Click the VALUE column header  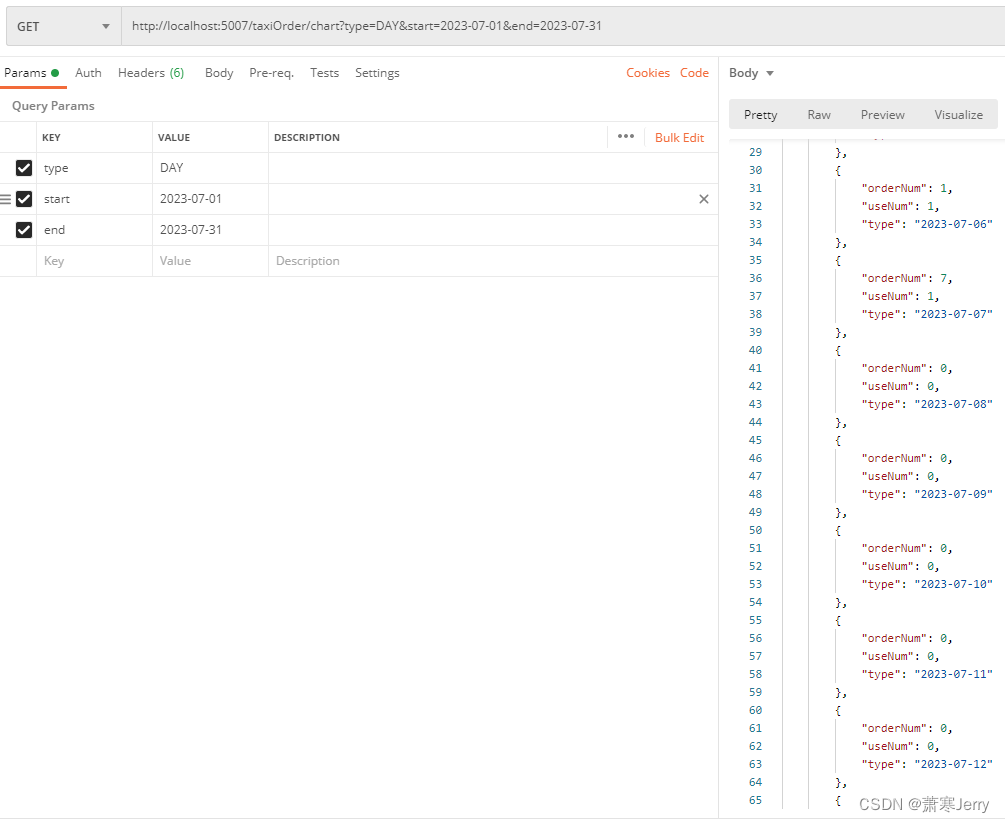174,137
